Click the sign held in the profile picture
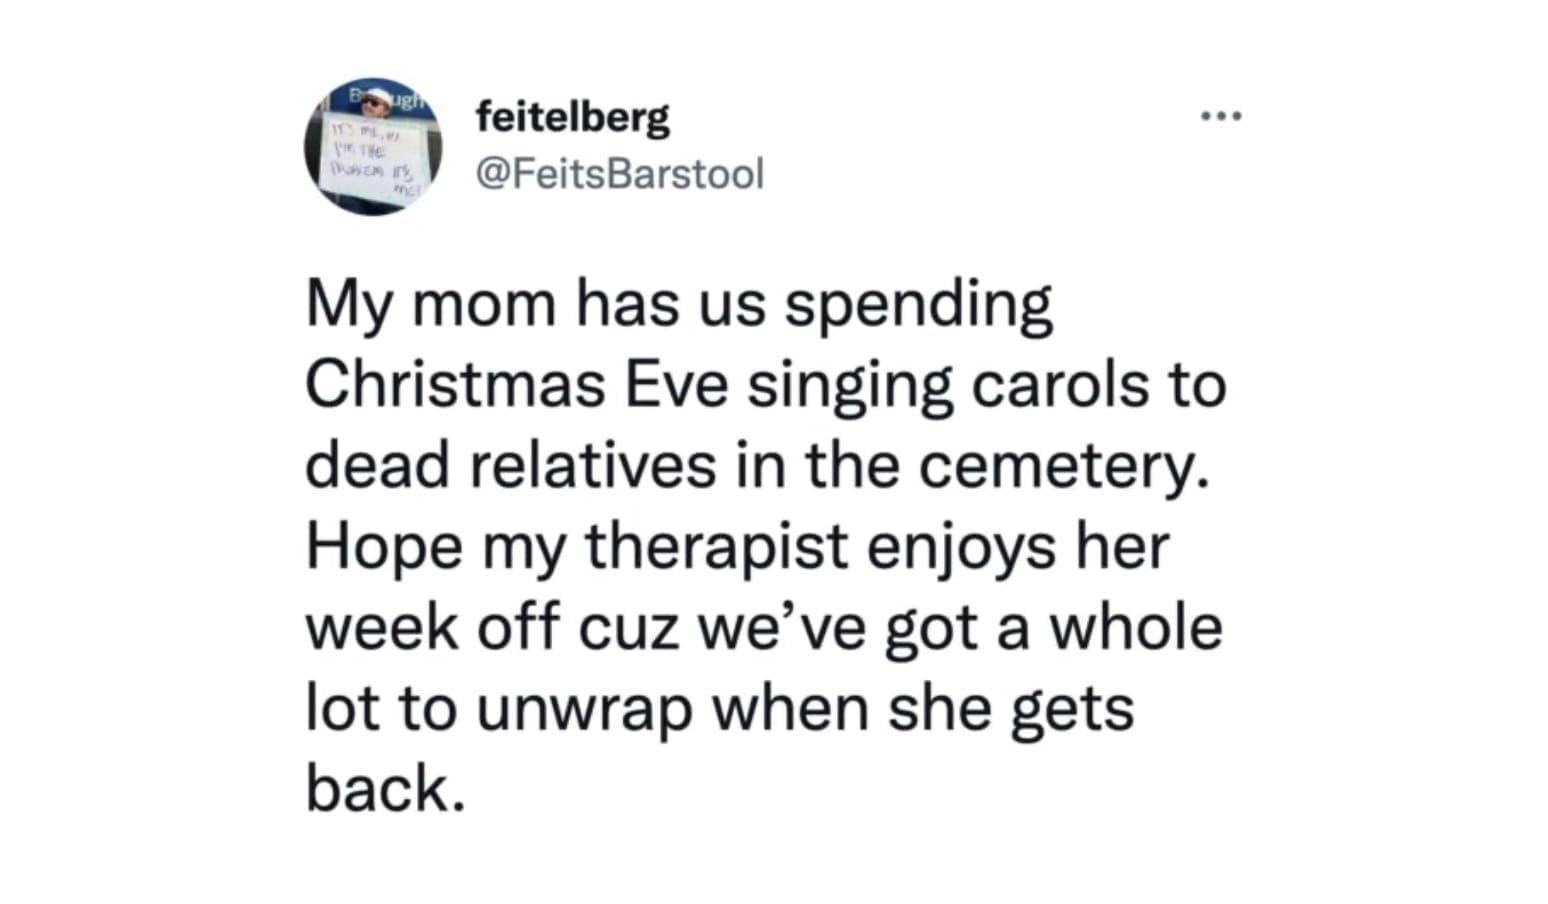 click(x=371, y=163)
